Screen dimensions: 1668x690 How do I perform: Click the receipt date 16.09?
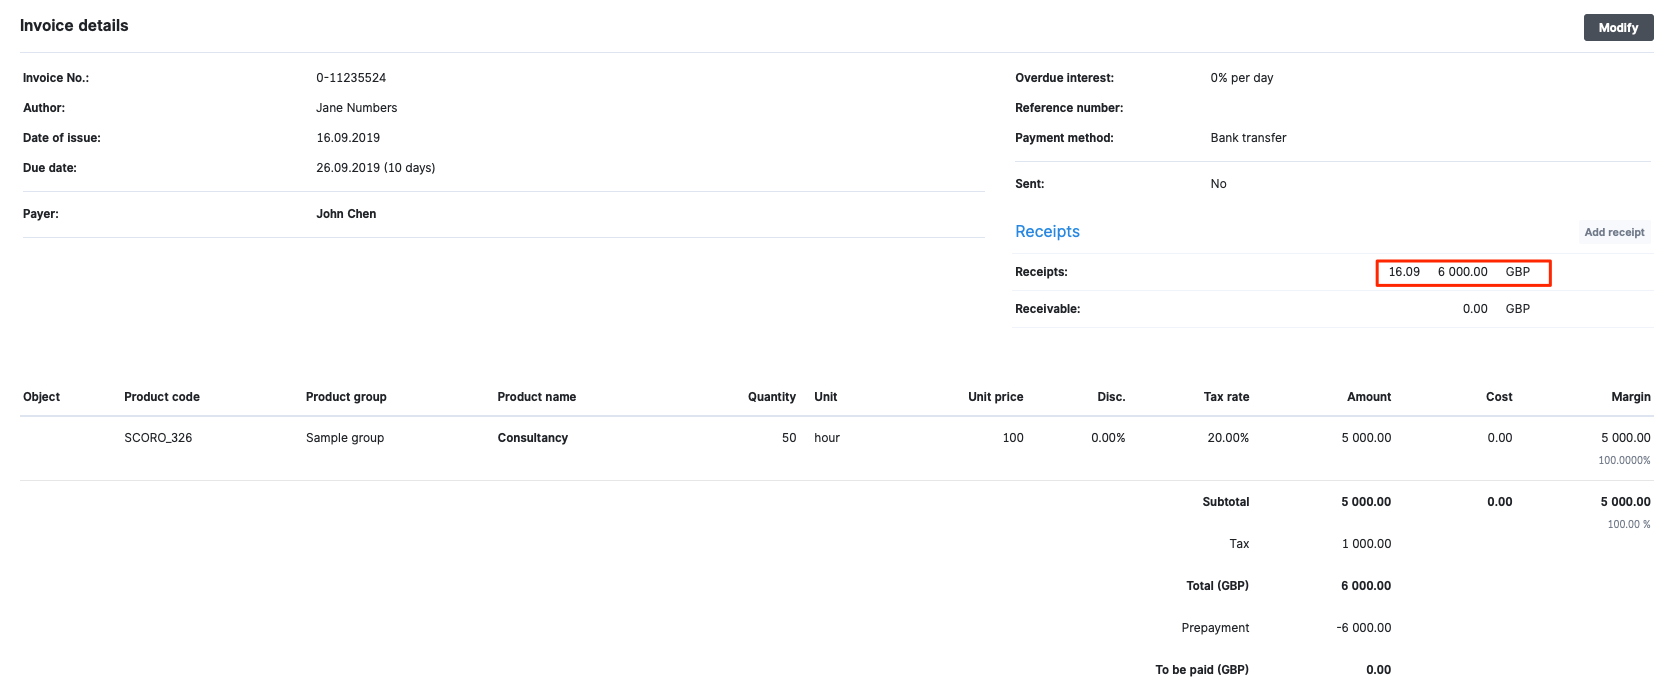pos(1403,272)
